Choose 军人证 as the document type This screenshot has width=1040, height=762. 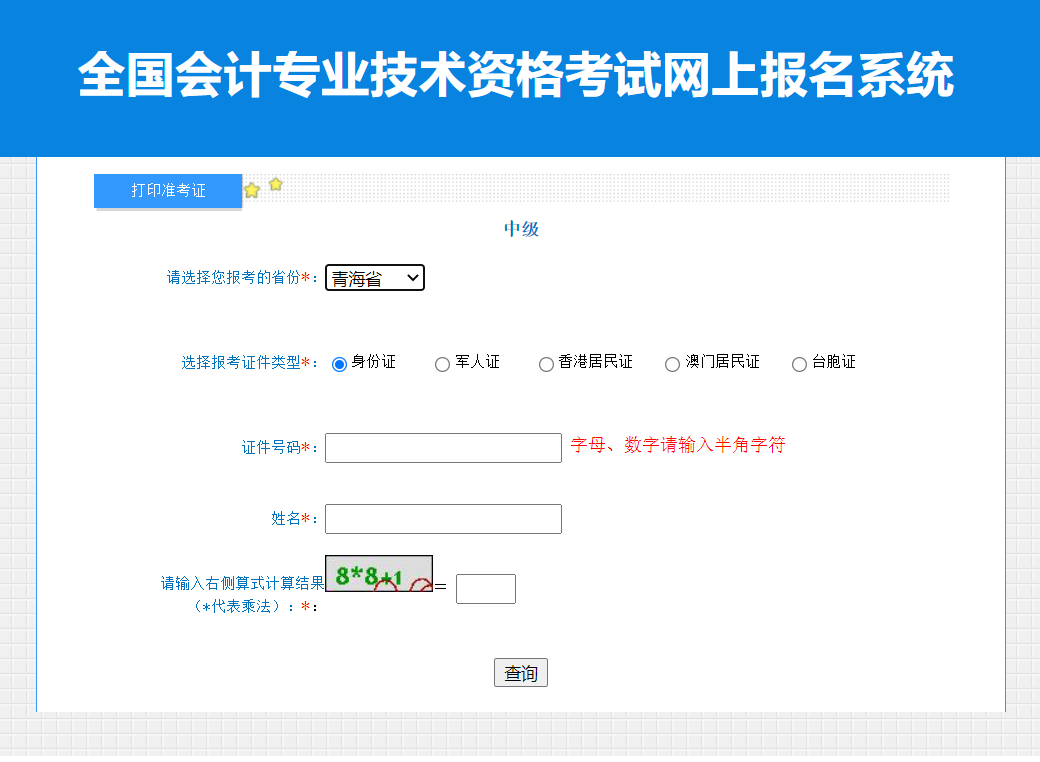click(442, 364)
